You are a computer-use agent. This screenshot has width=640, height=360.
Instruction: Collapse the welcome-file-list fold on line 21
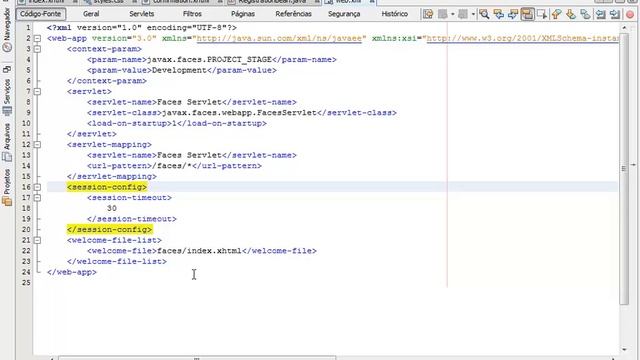tap(37, 240)
